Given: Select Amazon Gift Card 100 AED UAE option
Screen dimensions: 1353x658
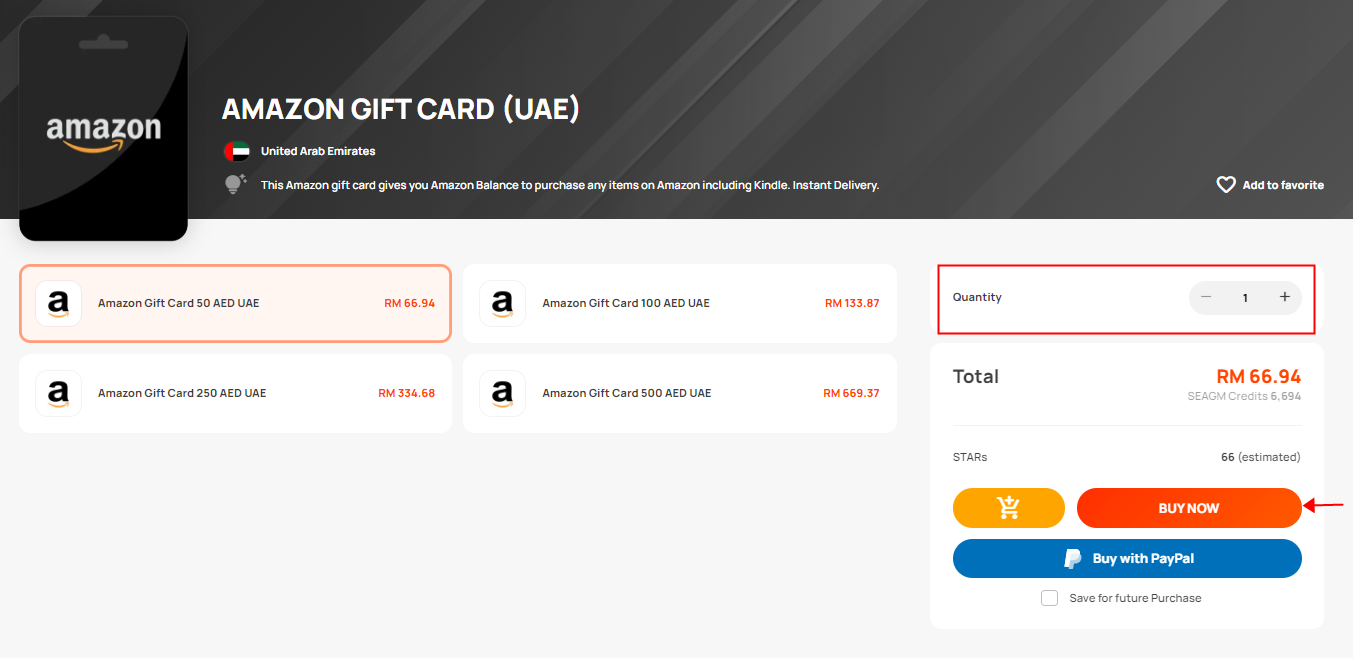Looking at the screenshot, I should click(680, 303).
